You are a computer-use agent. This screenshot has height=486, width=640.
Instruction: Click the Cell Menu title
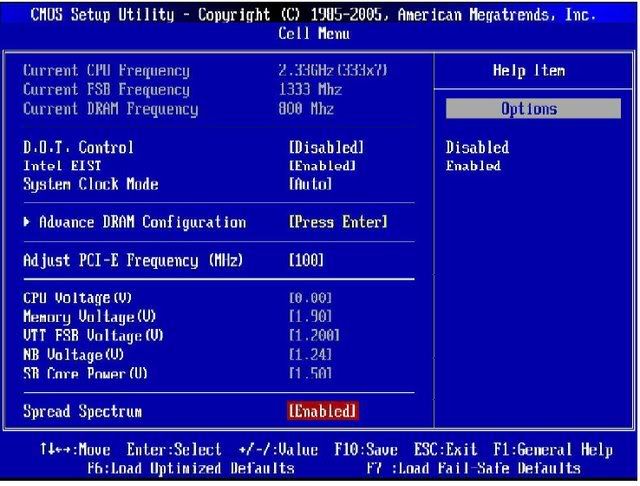pos(319,33)
